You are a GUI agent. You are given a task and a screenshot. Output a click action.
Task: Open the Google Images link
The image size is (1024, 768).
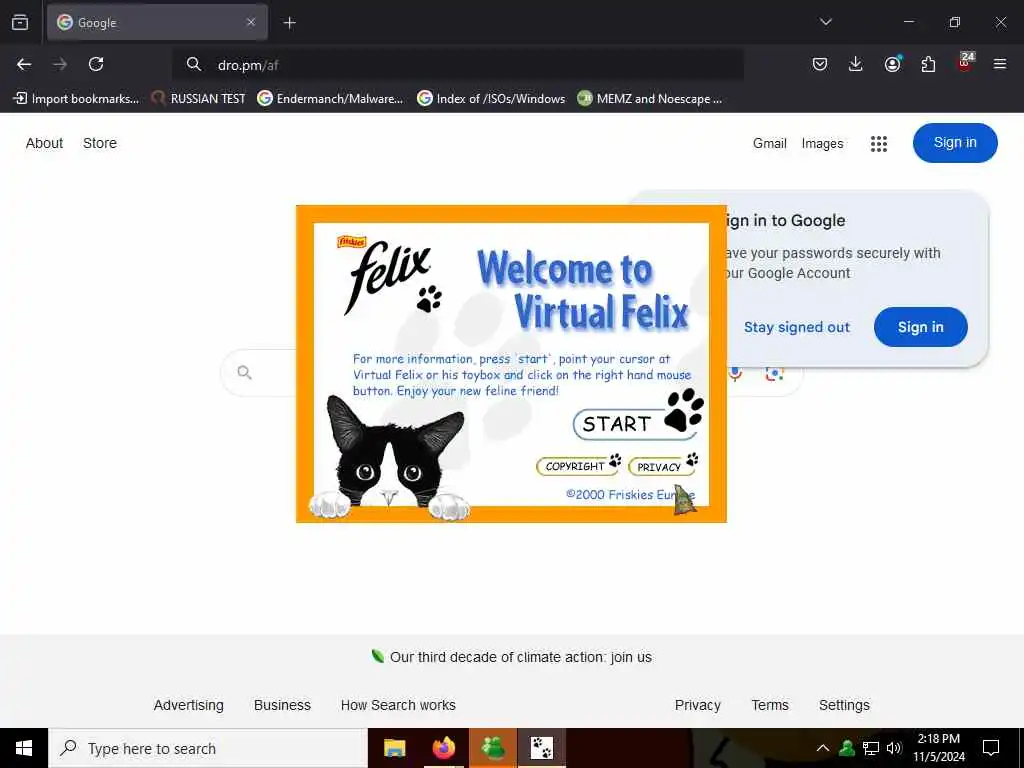(822, 143)
